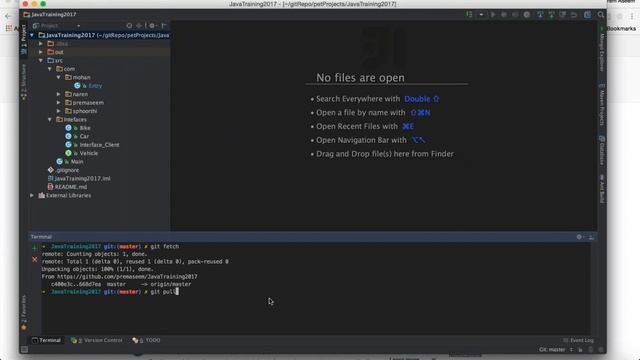The width and height of the screenshot is (640, 360).
Task: Click the Run with Coverage icon
Action: pos(515,15)
